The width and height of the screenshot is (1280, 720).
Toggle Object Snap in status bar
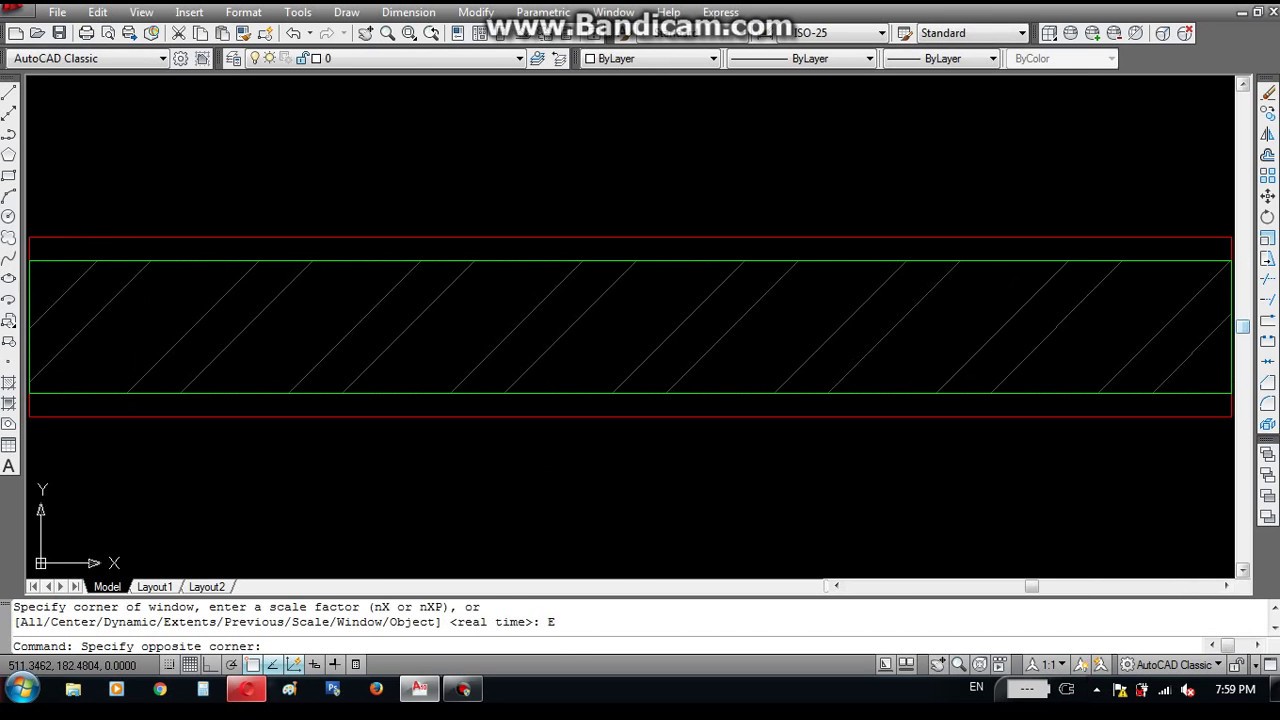(x=252, y=665)
